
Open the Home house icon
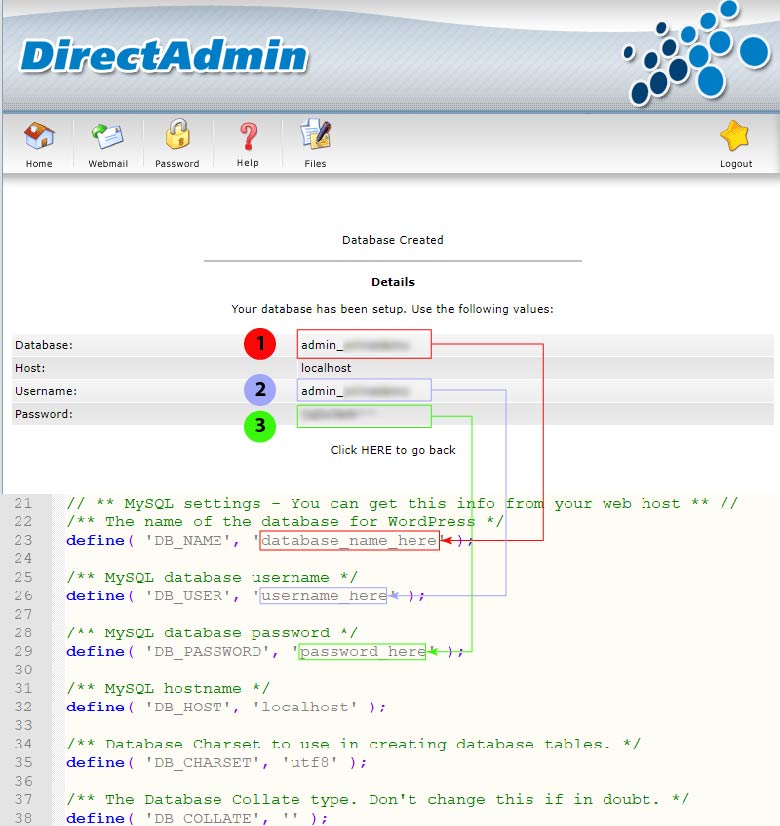(x=39, y=136)
